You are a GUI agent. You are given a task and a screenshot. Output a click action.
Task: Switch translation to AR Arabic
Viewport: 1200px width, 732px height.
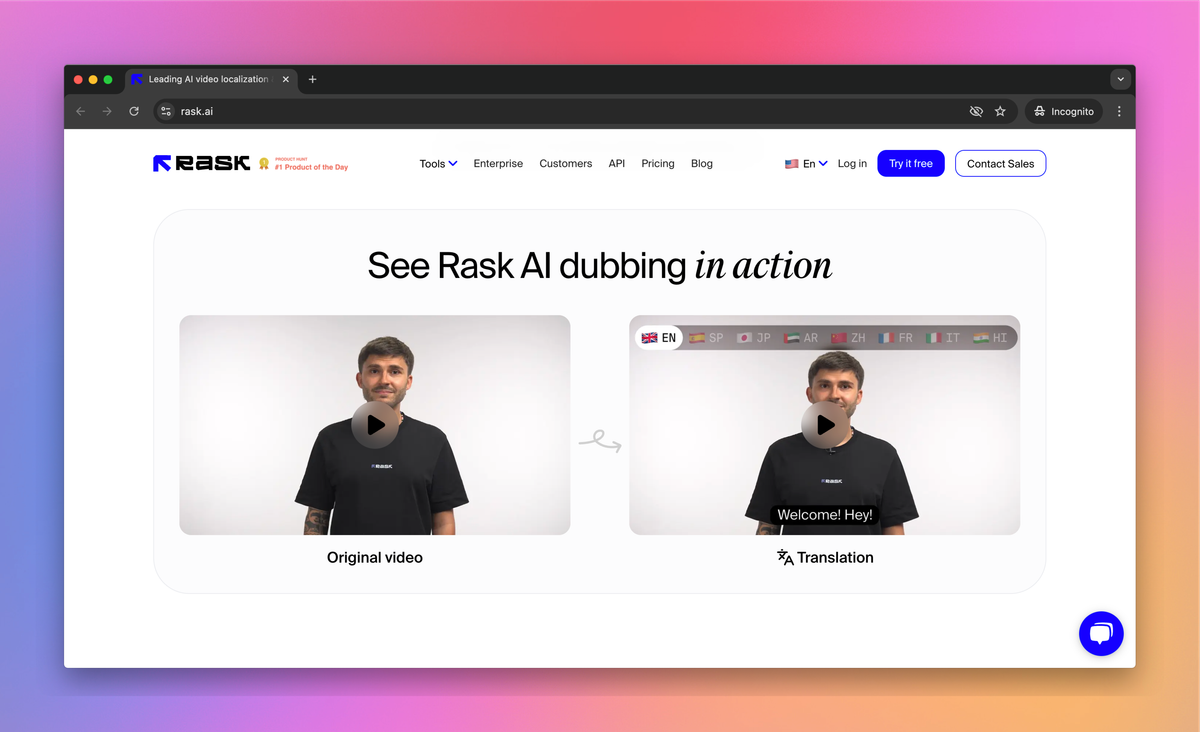click(801, 338)
